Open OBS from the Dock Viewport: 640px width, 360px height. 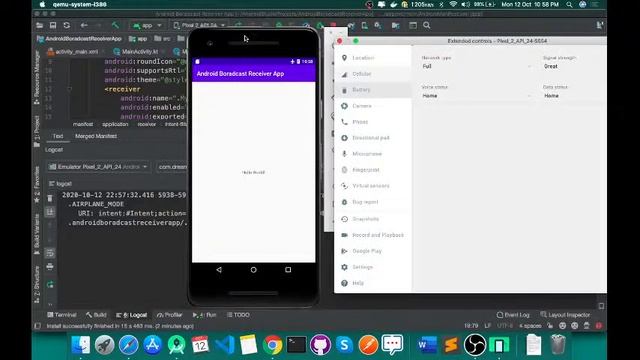475,345
